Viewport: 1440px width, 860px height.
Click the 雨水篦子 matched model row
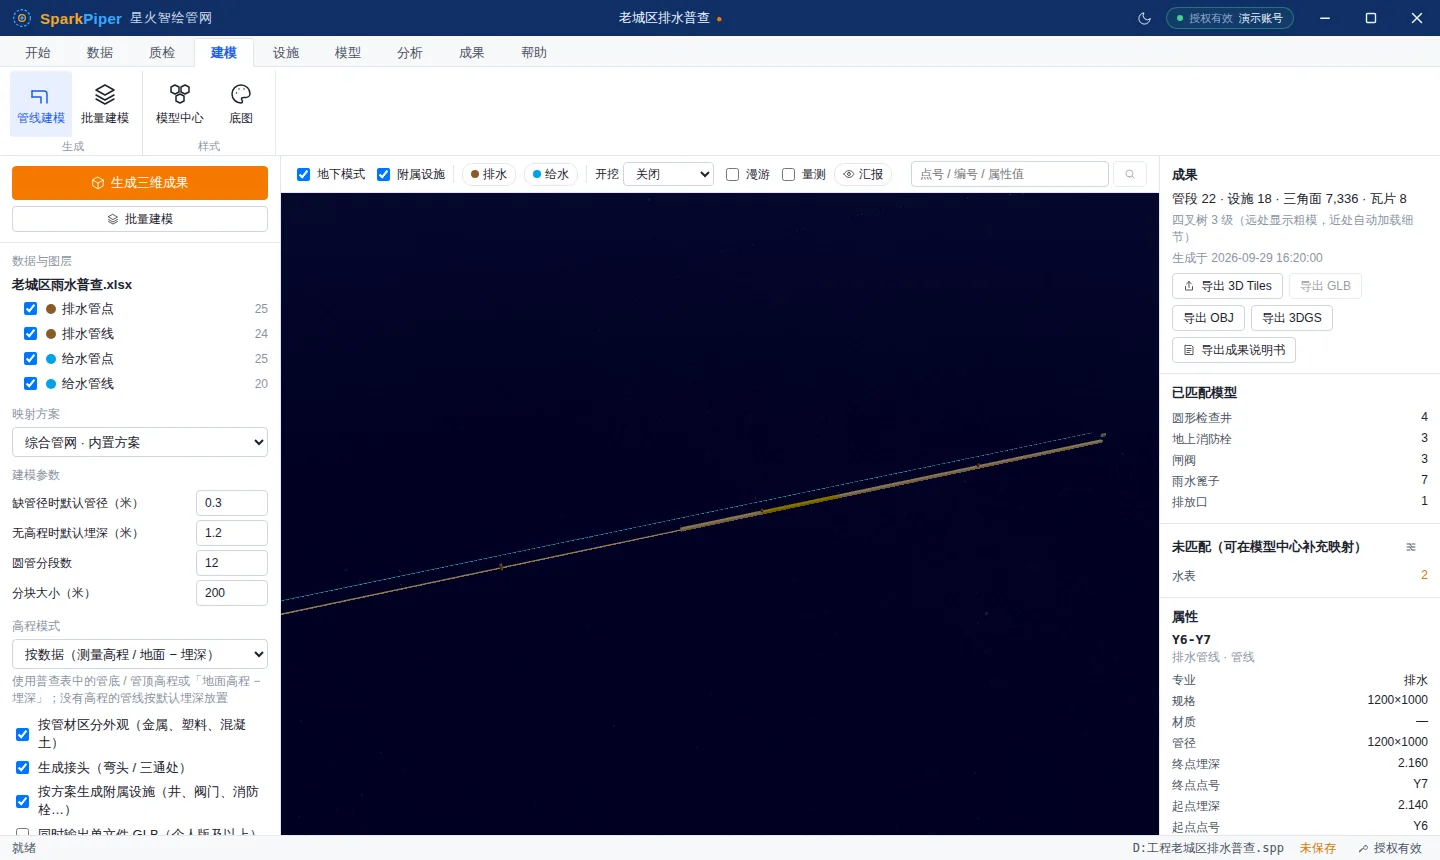tap(1300, 481)
